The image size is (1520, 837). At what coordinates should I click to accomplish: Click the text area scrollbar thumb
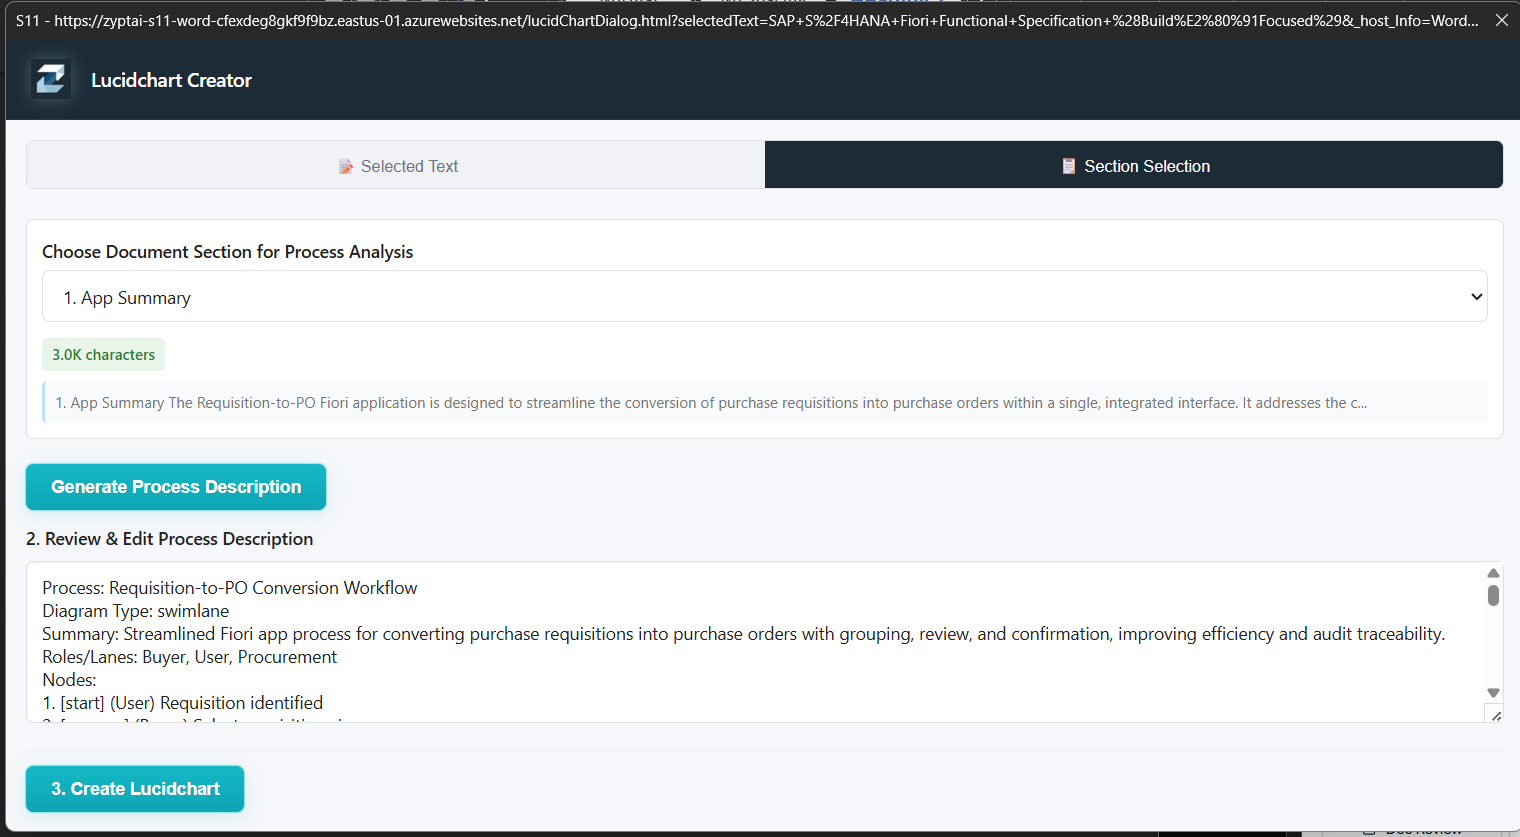(1493, 596)
